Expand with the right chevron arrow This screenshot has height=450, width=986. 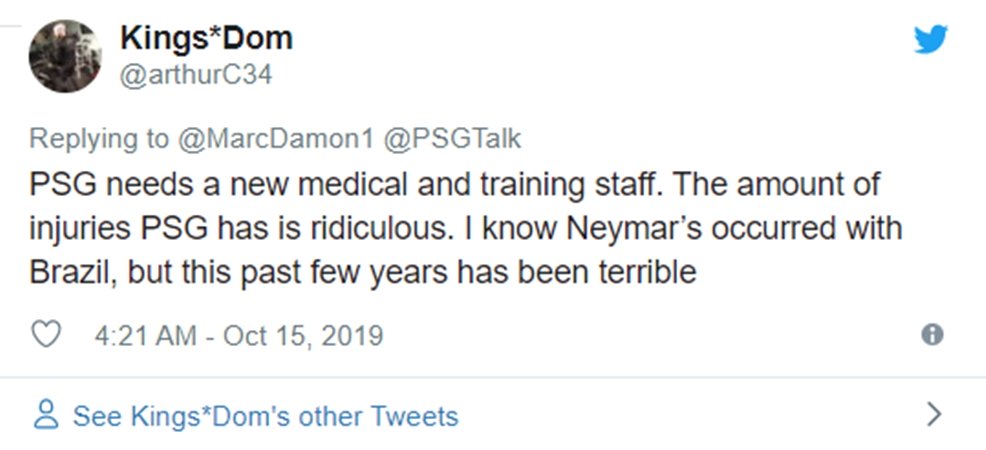click(x=934, y=414)
